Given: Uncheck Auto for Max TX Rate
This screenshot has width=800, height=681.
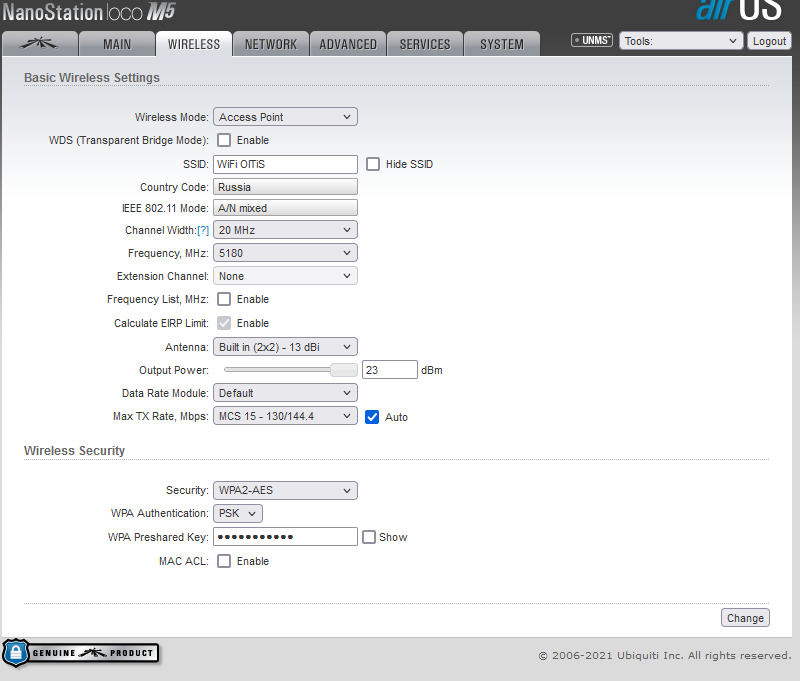Looking at the screenshot, I should [x=372, y=417].
